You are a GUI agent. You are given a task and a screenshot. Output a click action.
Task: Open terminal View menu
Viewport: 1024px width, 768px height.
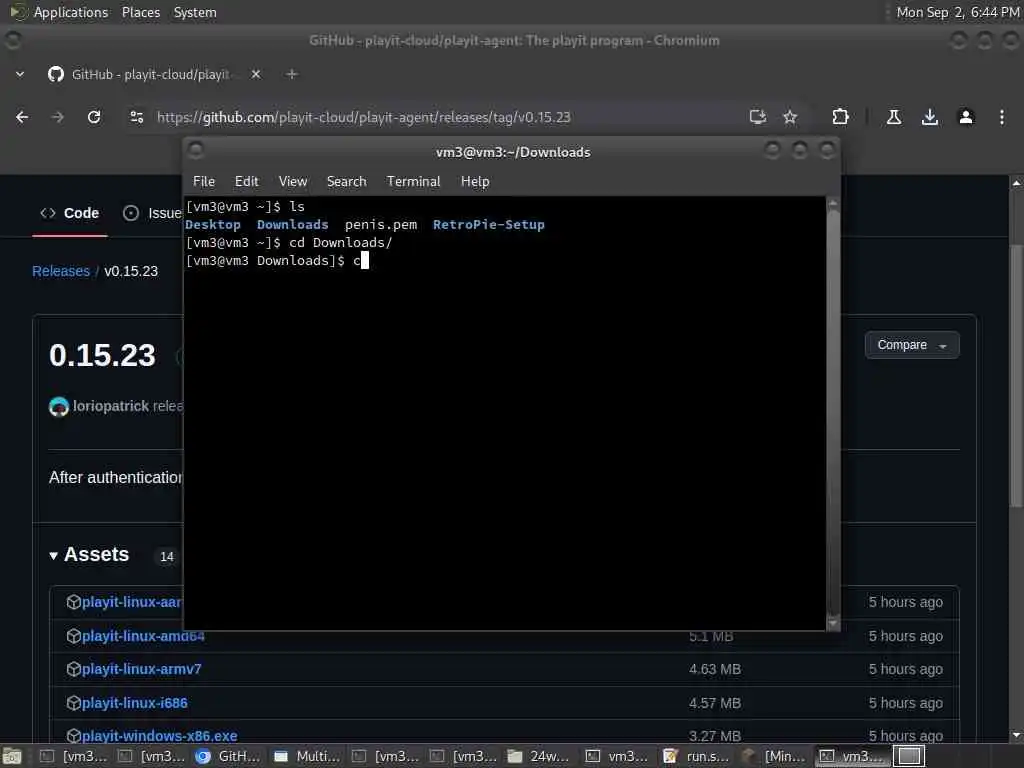[x=293, y=182]
